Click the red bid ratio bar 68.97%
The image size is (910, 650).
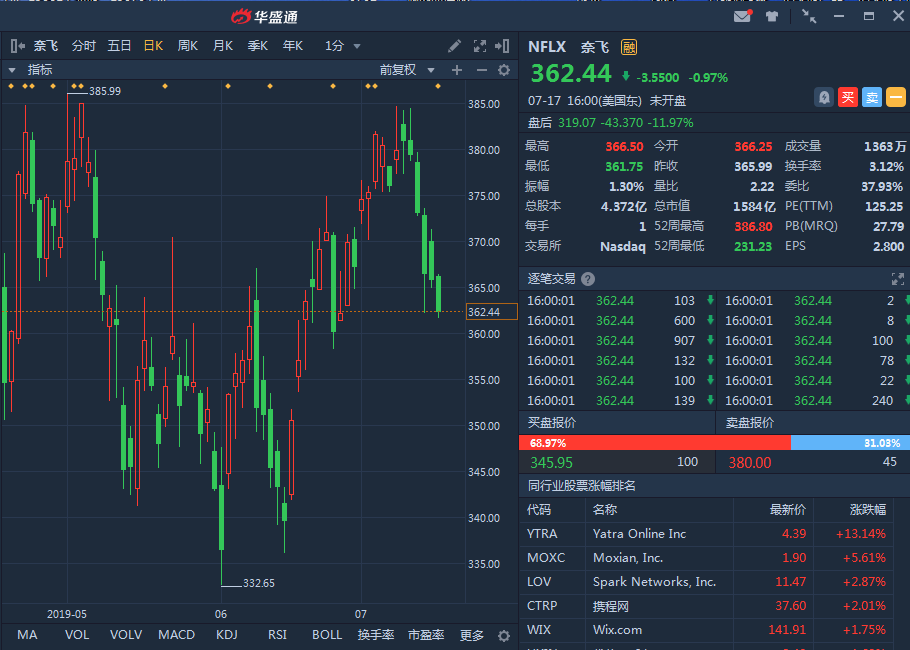pyautogui.click(x=654, y=442)
